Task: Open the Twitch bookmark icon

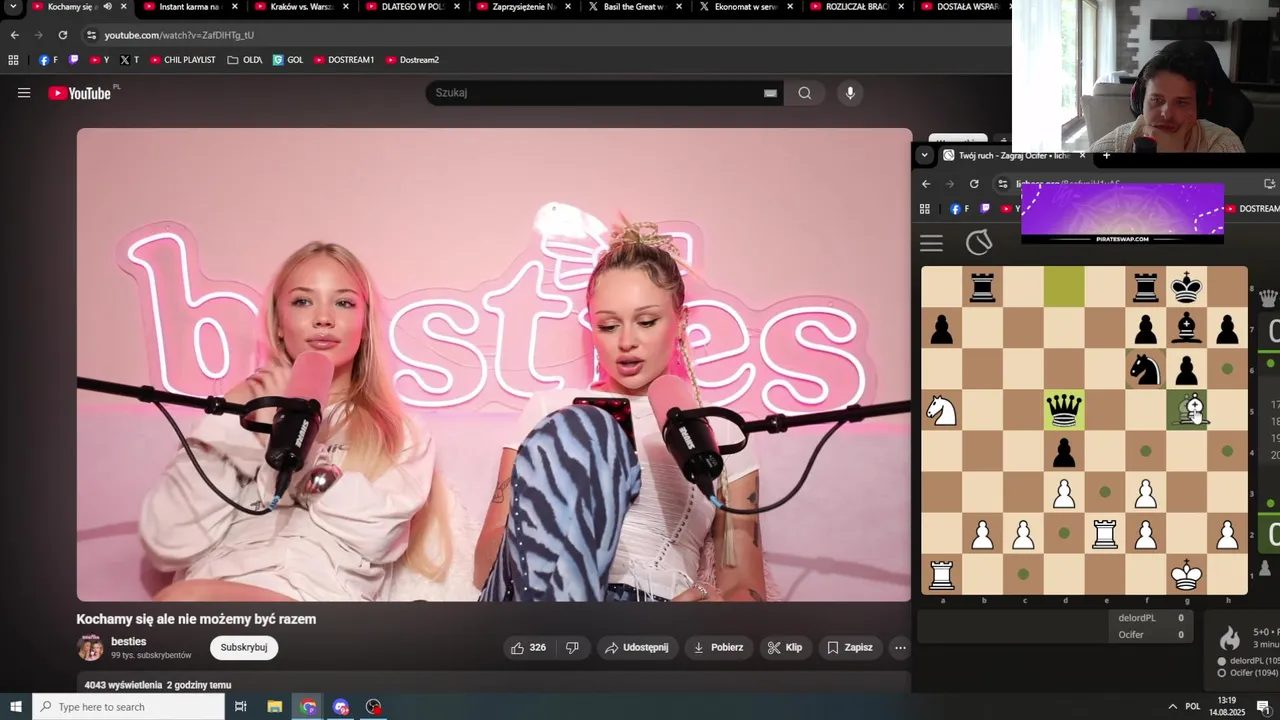Action: [74, 60]
